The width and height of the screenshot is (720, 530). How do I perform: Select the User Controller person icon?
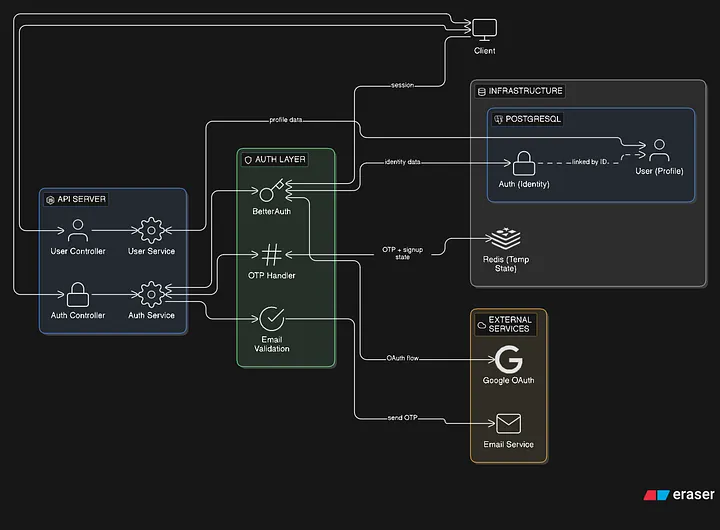(x=78, y=230)
